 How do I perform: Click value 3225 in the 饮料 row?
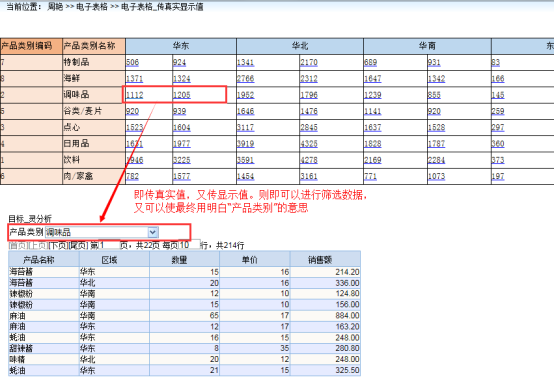click(182, 160)
